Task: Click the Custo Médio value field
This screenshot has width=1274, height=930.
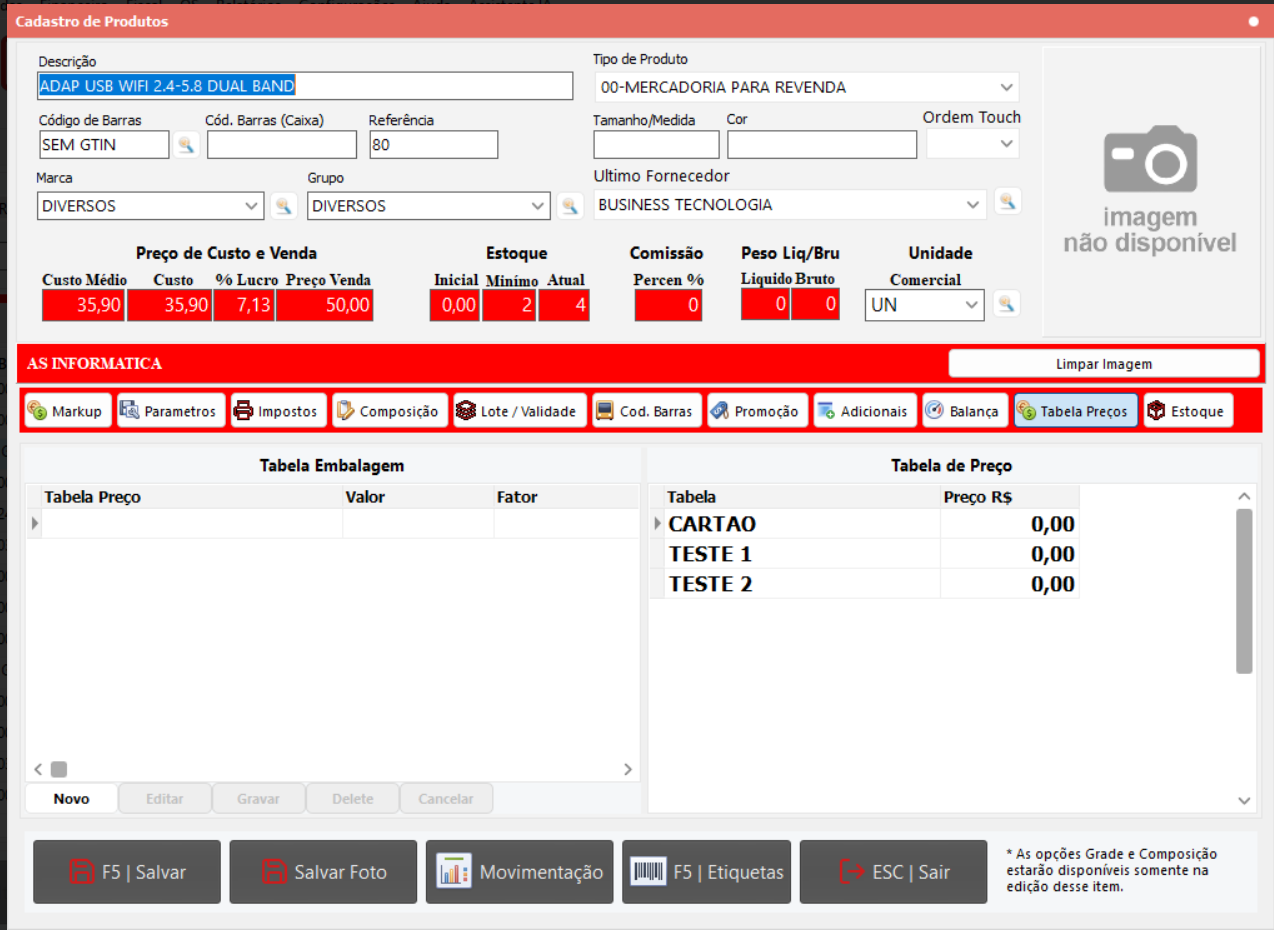Action: coord(84,305)
